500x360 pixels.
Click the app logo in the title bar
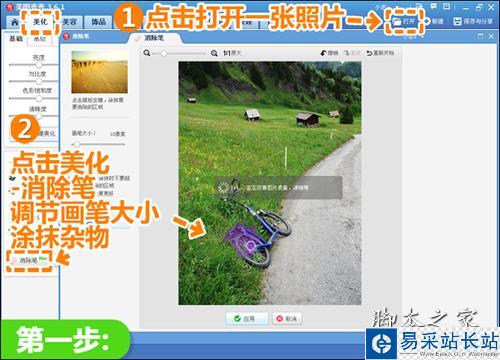point(9,7)
